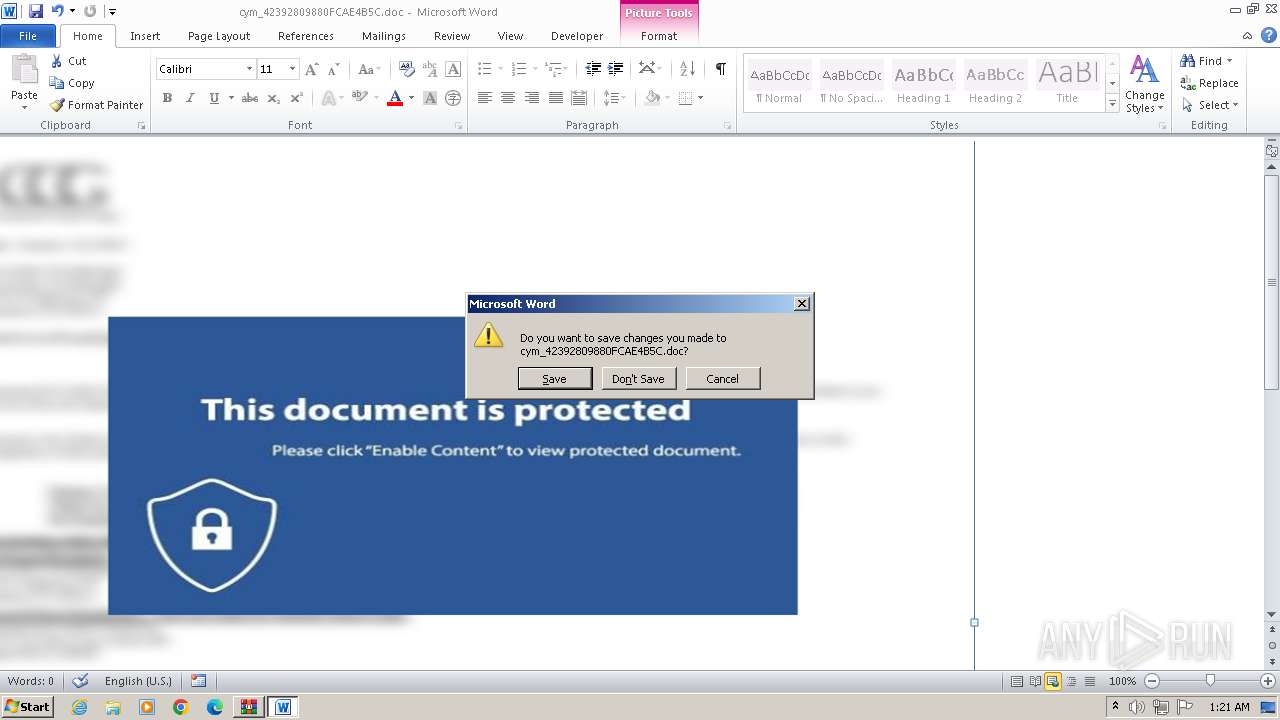Increase the paragraph indent
Viewport: 1280px width, 720px height.
616,69
